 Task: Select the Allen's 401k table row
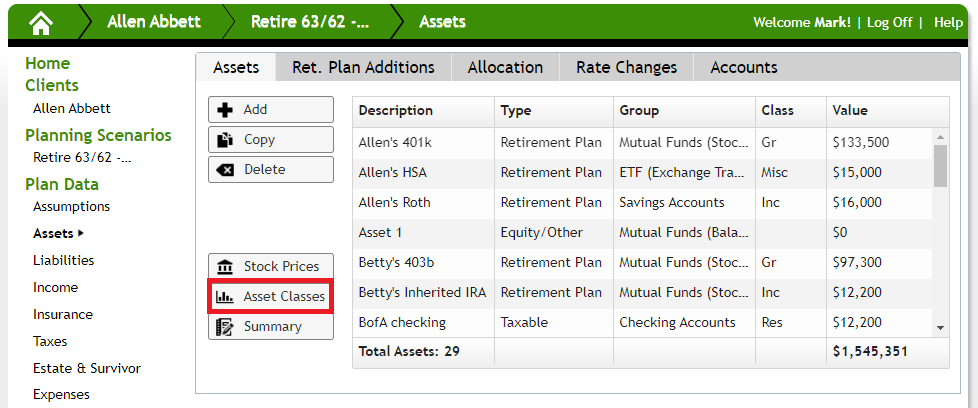click(642, 142)
